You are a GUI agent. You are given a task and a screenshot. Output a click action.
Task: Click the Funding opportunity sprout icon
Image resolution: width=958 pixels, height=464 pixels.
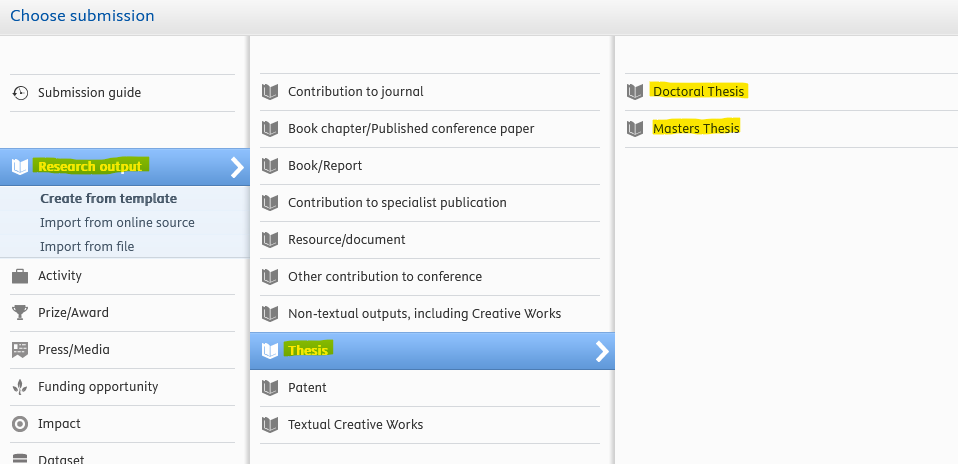20,387
